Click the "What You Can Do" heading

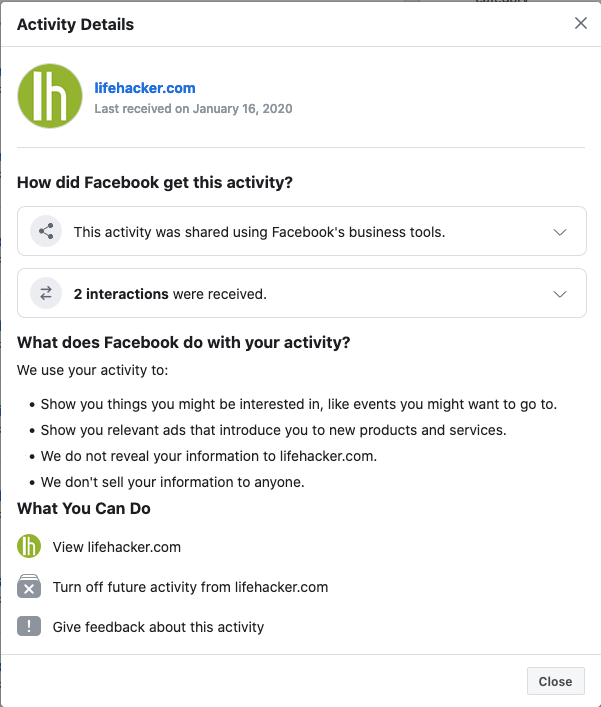pos(84,508)
